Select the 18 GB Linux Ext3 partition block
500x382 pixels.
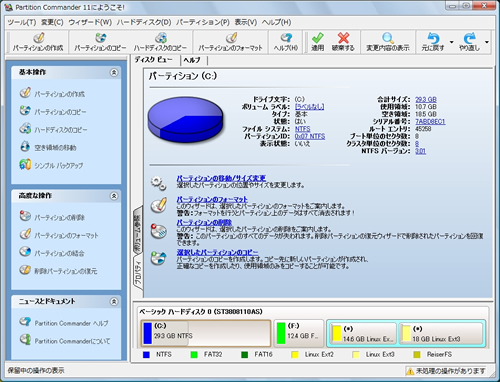point(441,333)
